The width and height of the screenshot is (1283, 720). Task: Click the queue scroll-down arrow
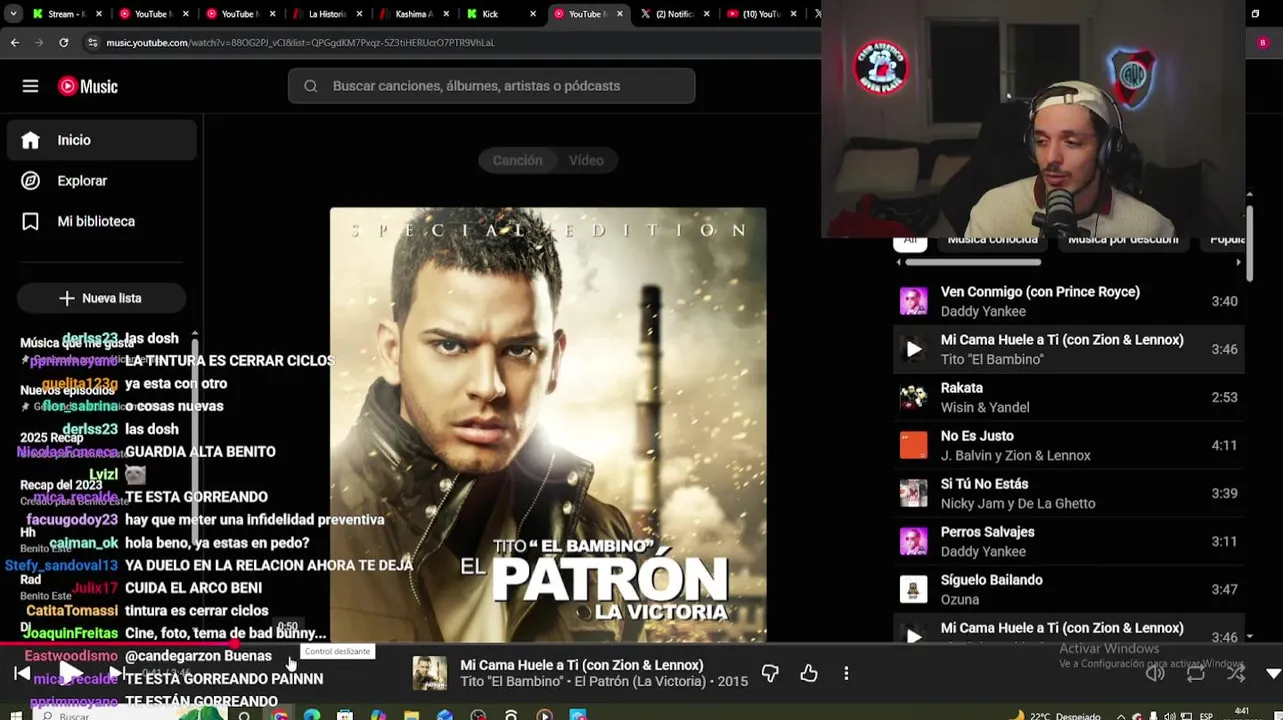(x=1249, y=636)
